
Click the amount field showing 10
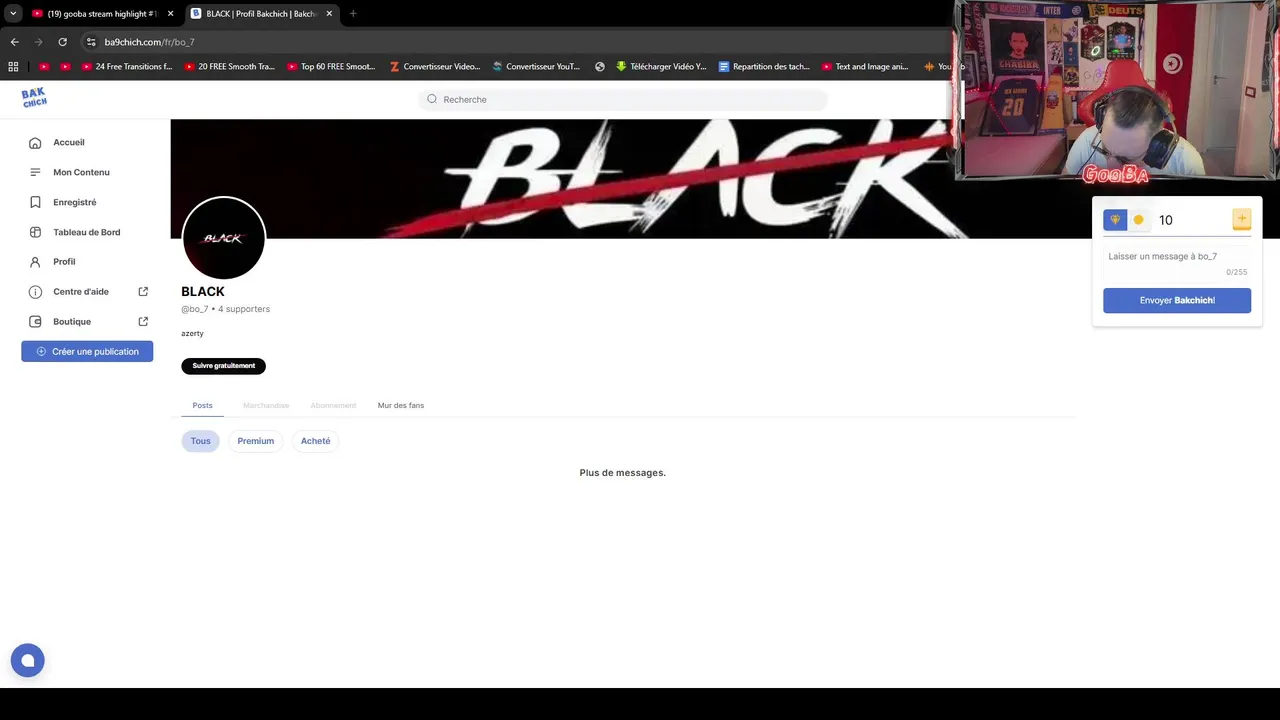1192,220
